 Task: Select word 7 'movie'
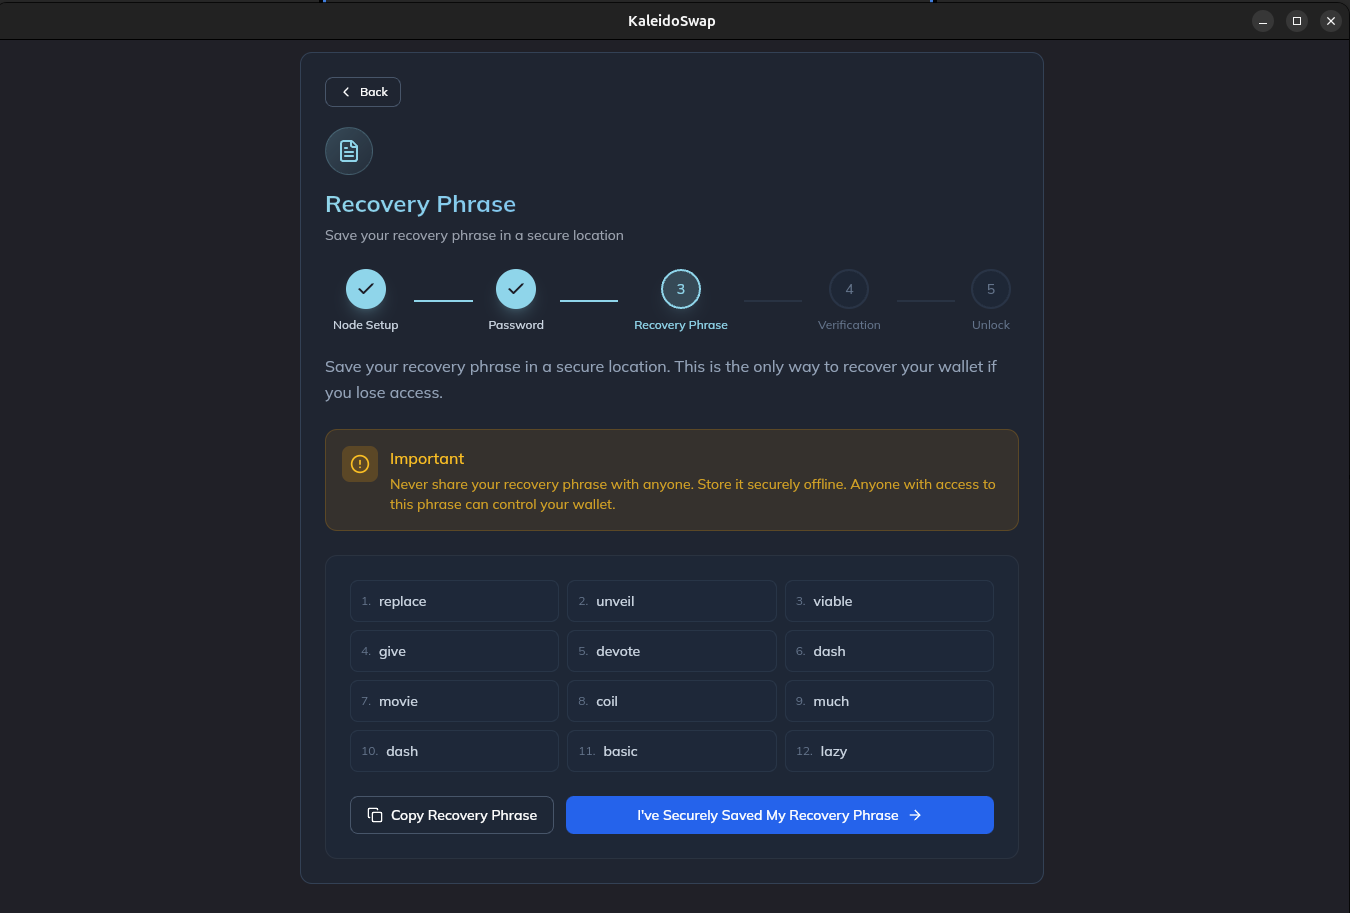(454, 701)
